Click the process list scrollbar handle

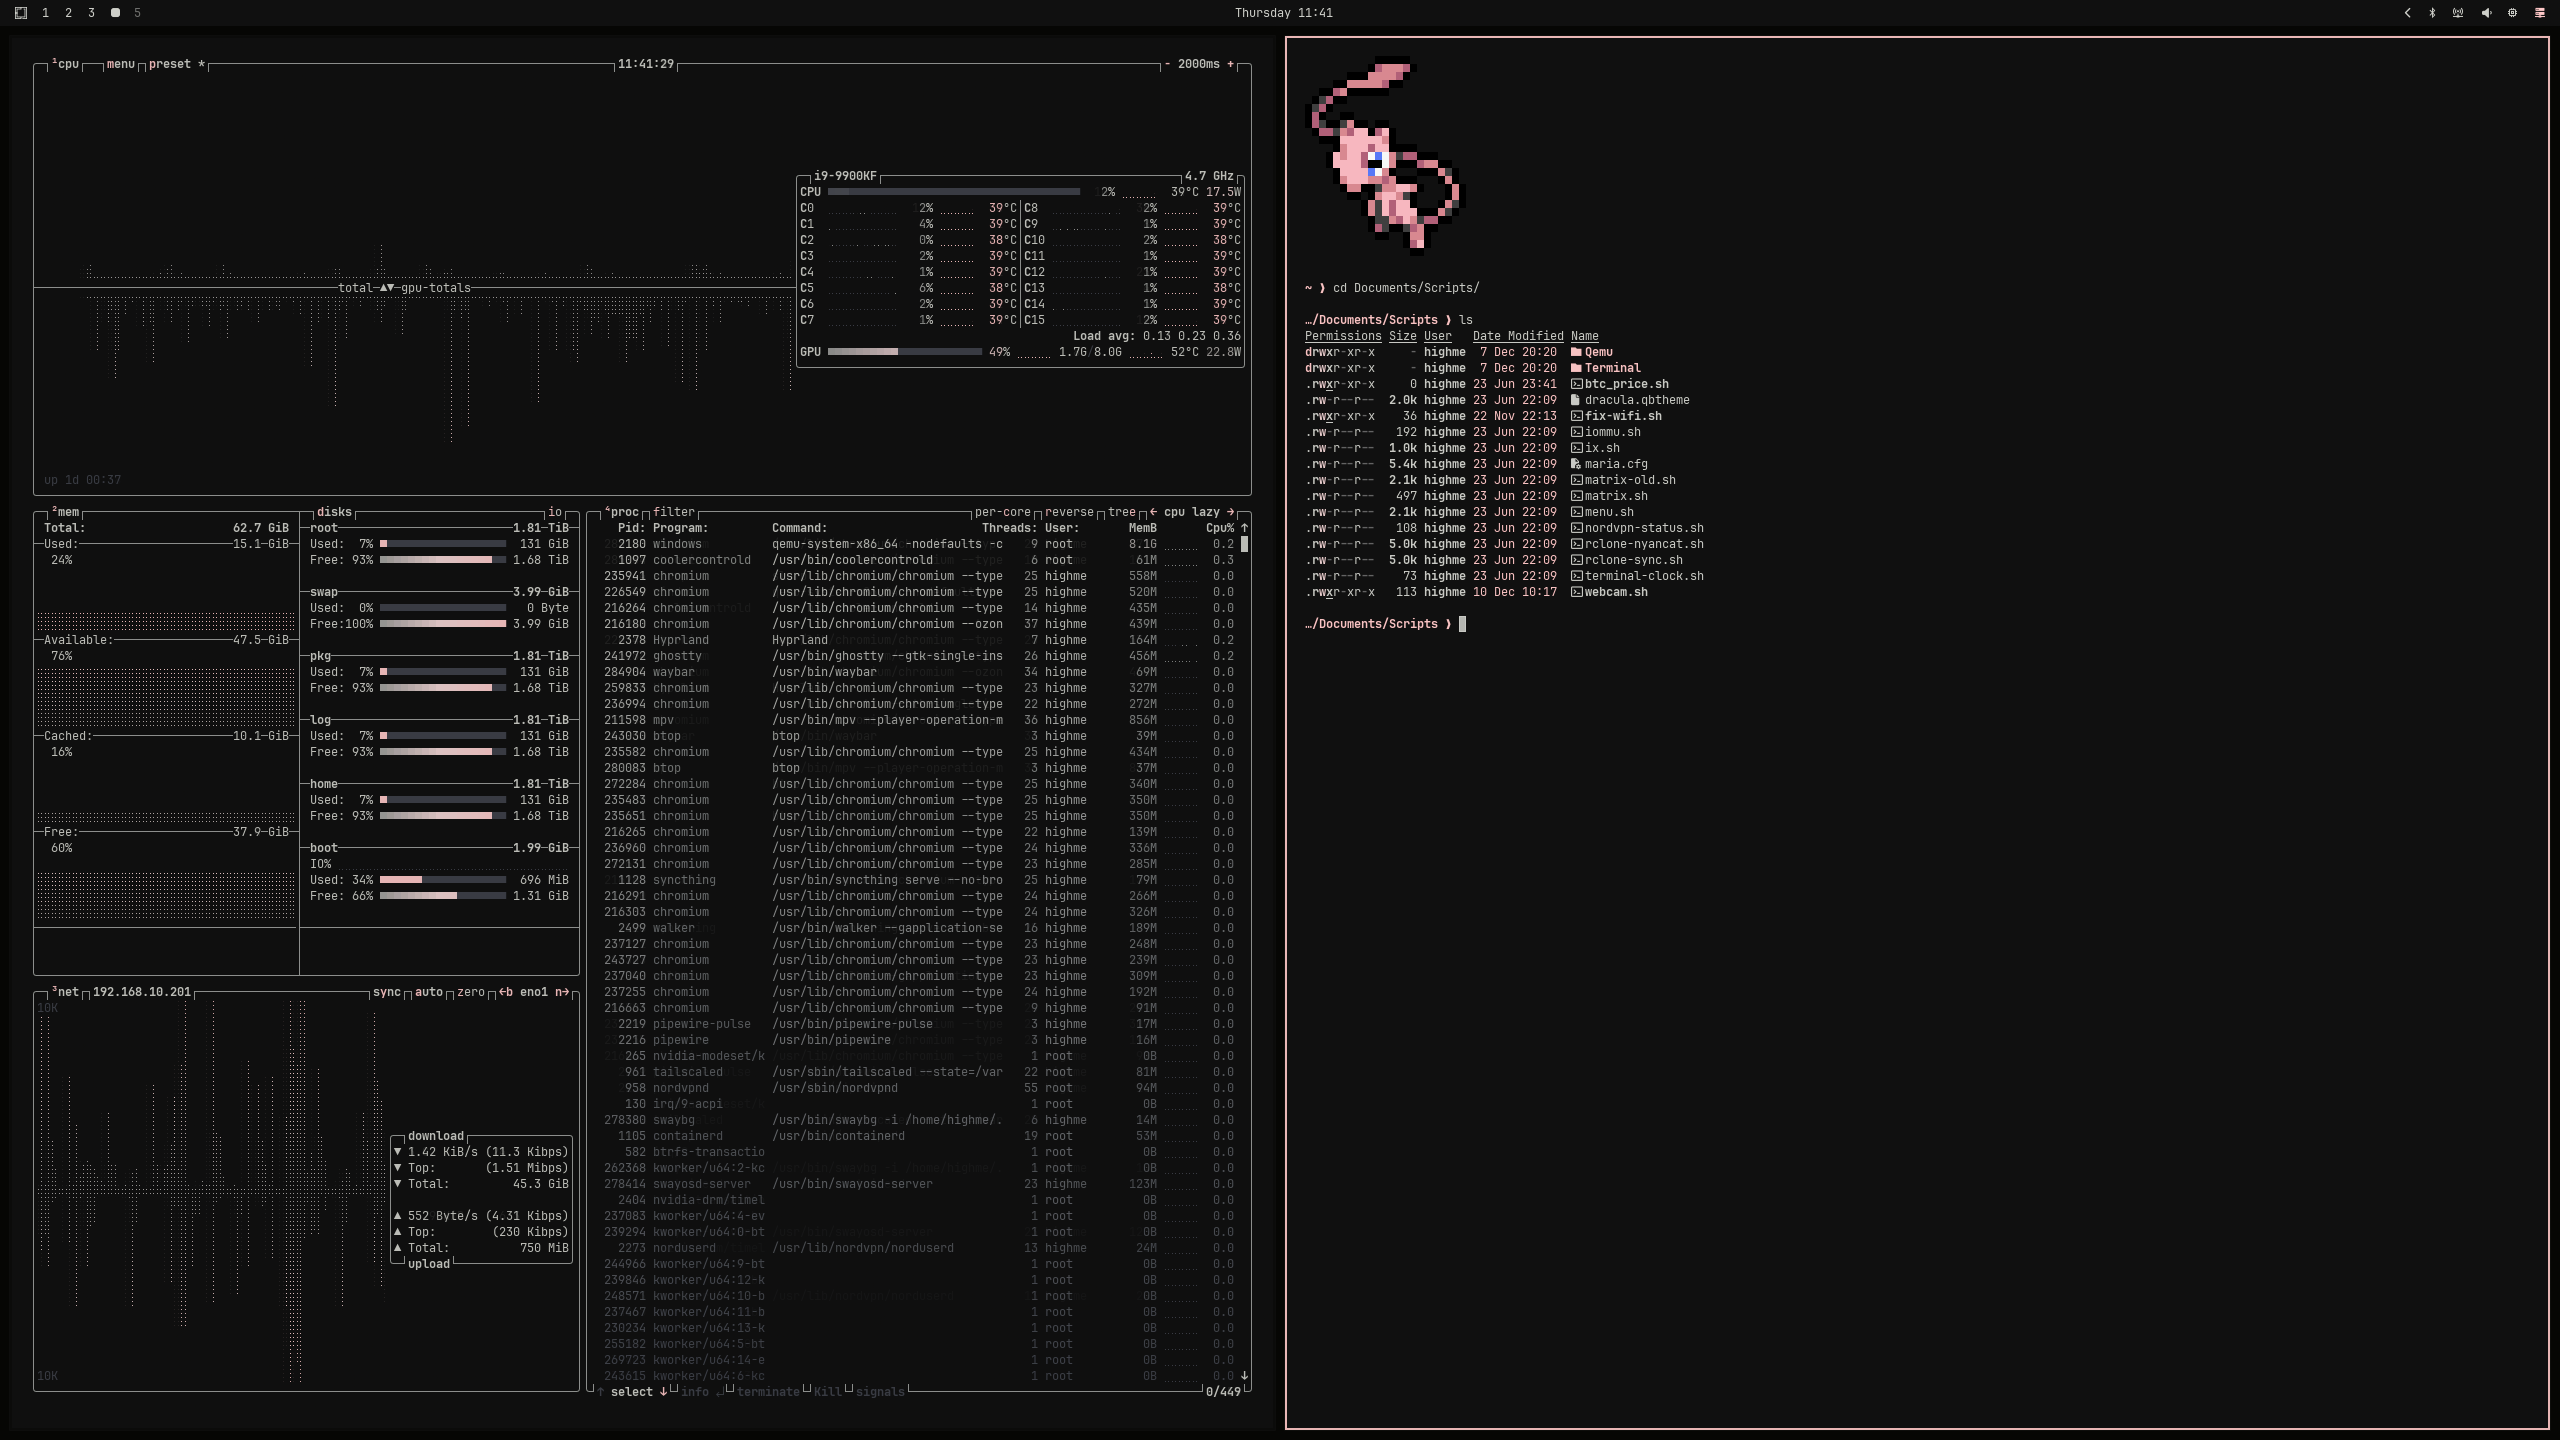coord(1244,544)
